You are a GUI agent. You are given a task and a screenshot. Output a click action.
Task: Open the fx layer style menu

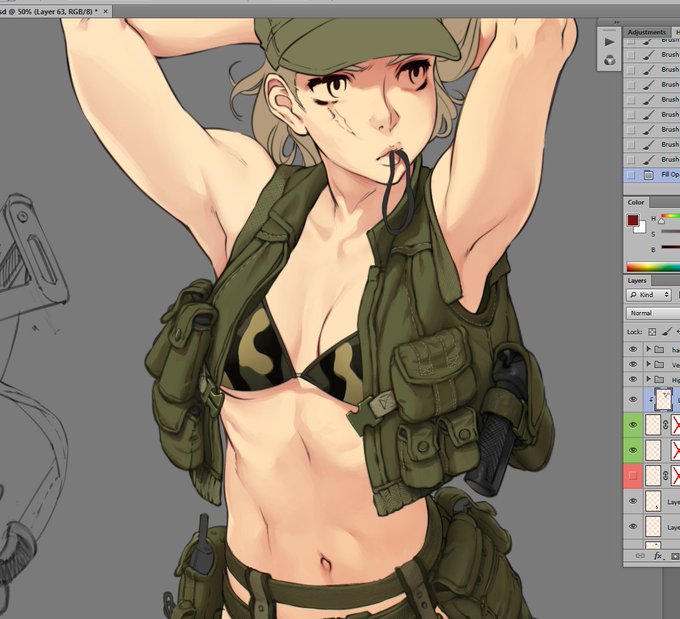pyautogui.click(x=658, y=556)
